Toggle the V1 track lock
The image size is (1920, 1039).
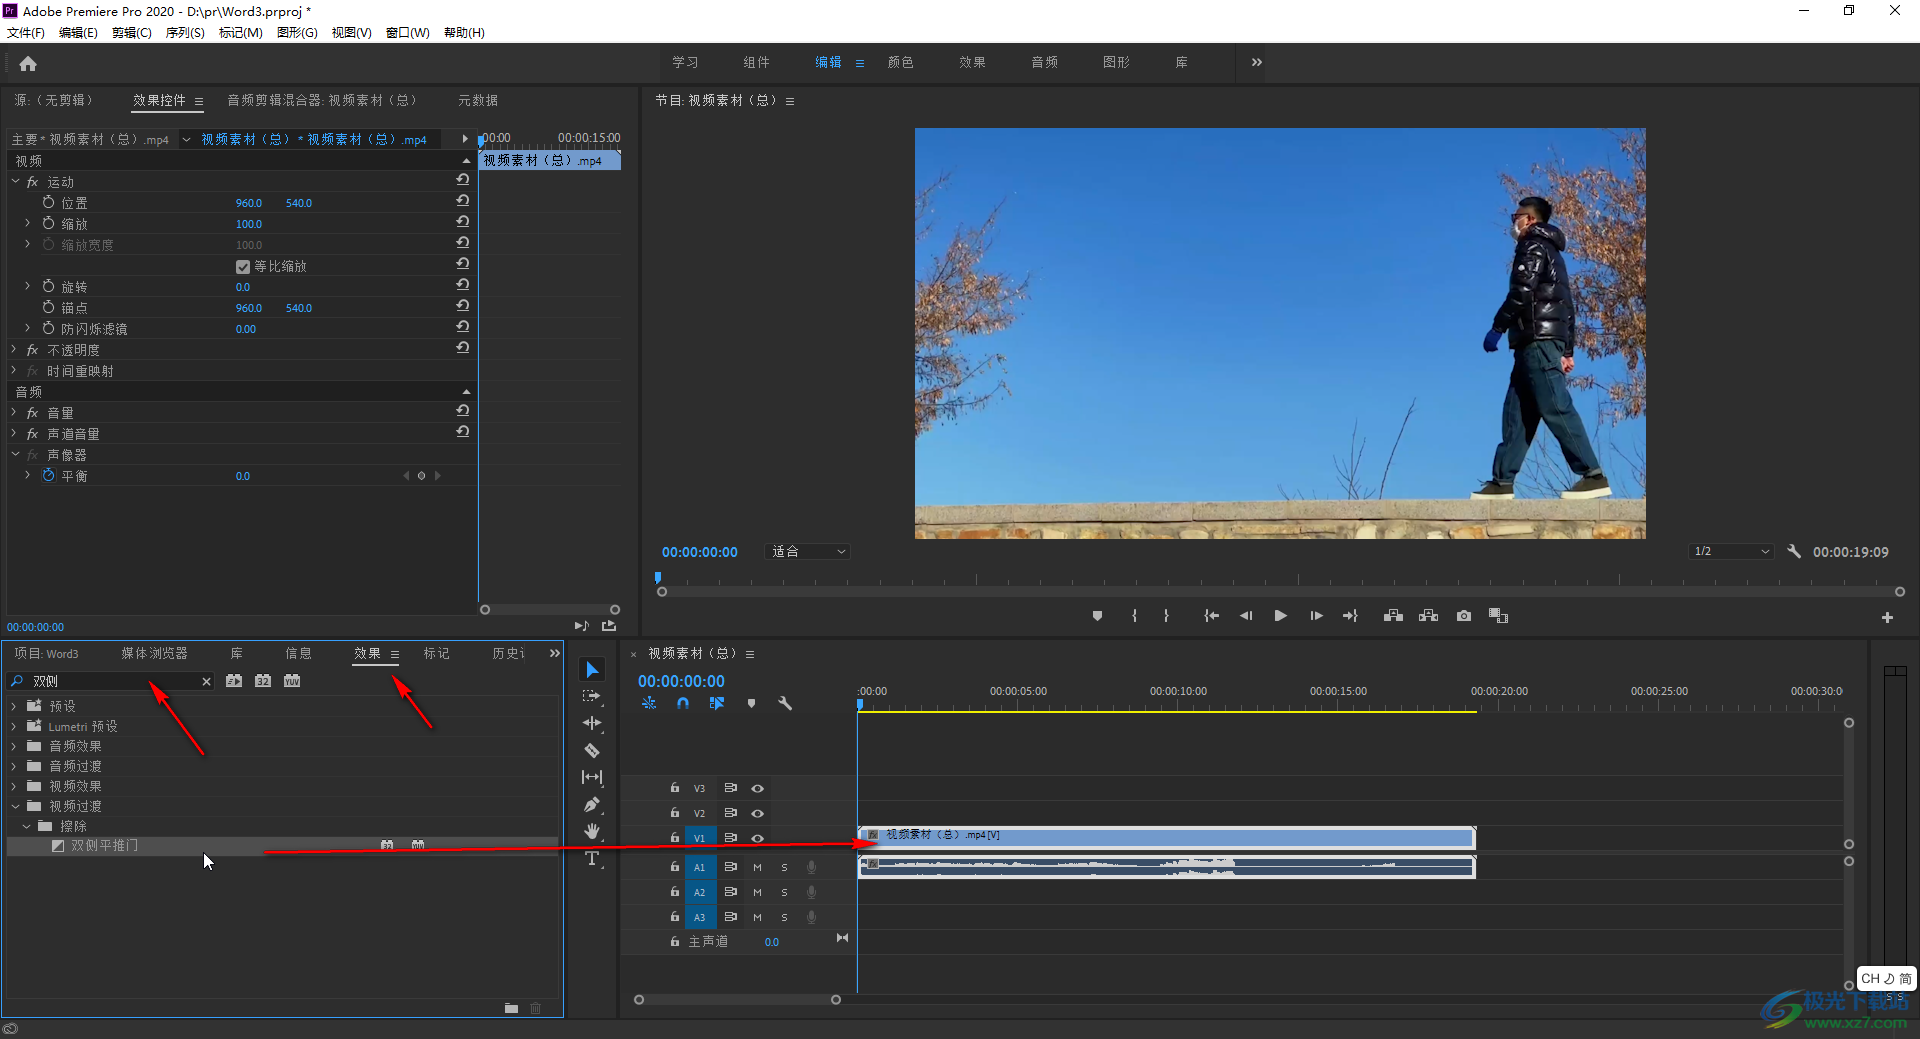675,838
